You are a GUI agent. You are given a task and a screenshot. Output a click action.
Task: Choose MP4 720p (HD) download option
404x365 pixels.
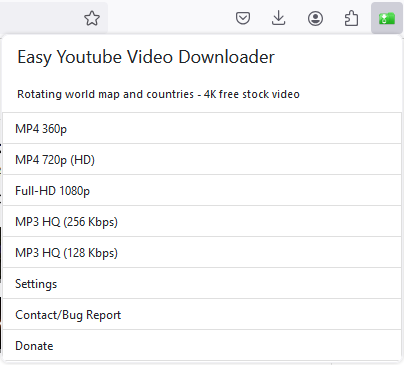pos(202,159)
